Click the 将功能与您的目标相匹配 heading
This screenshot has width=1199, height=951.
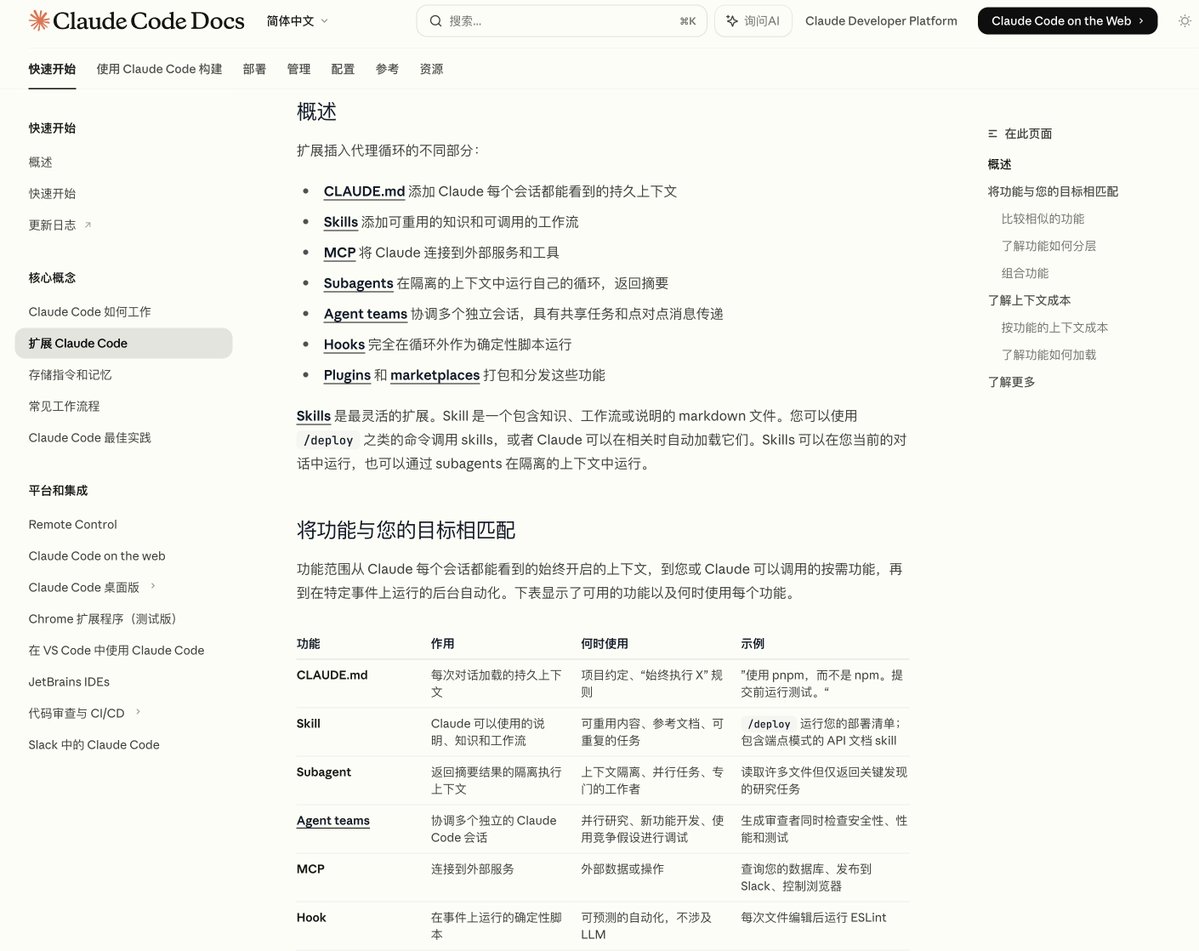coord(406,530)
